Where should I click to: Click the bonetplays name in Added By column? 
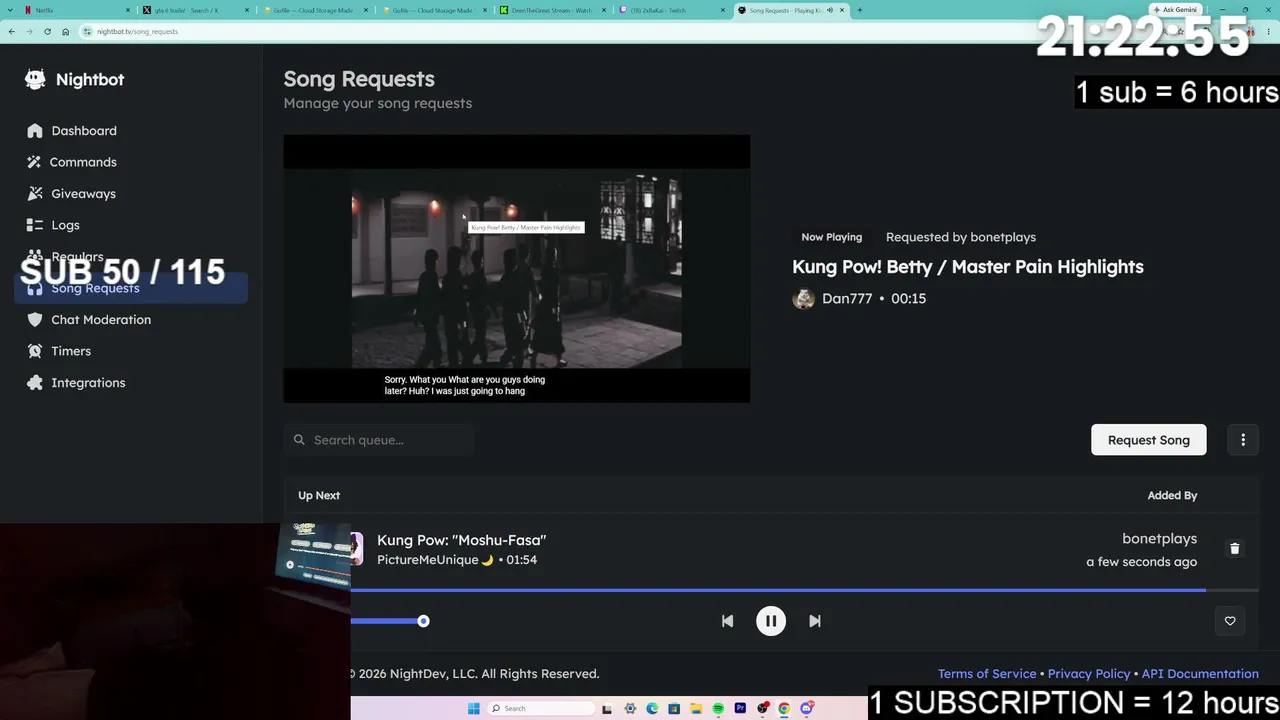point(1159,539)
